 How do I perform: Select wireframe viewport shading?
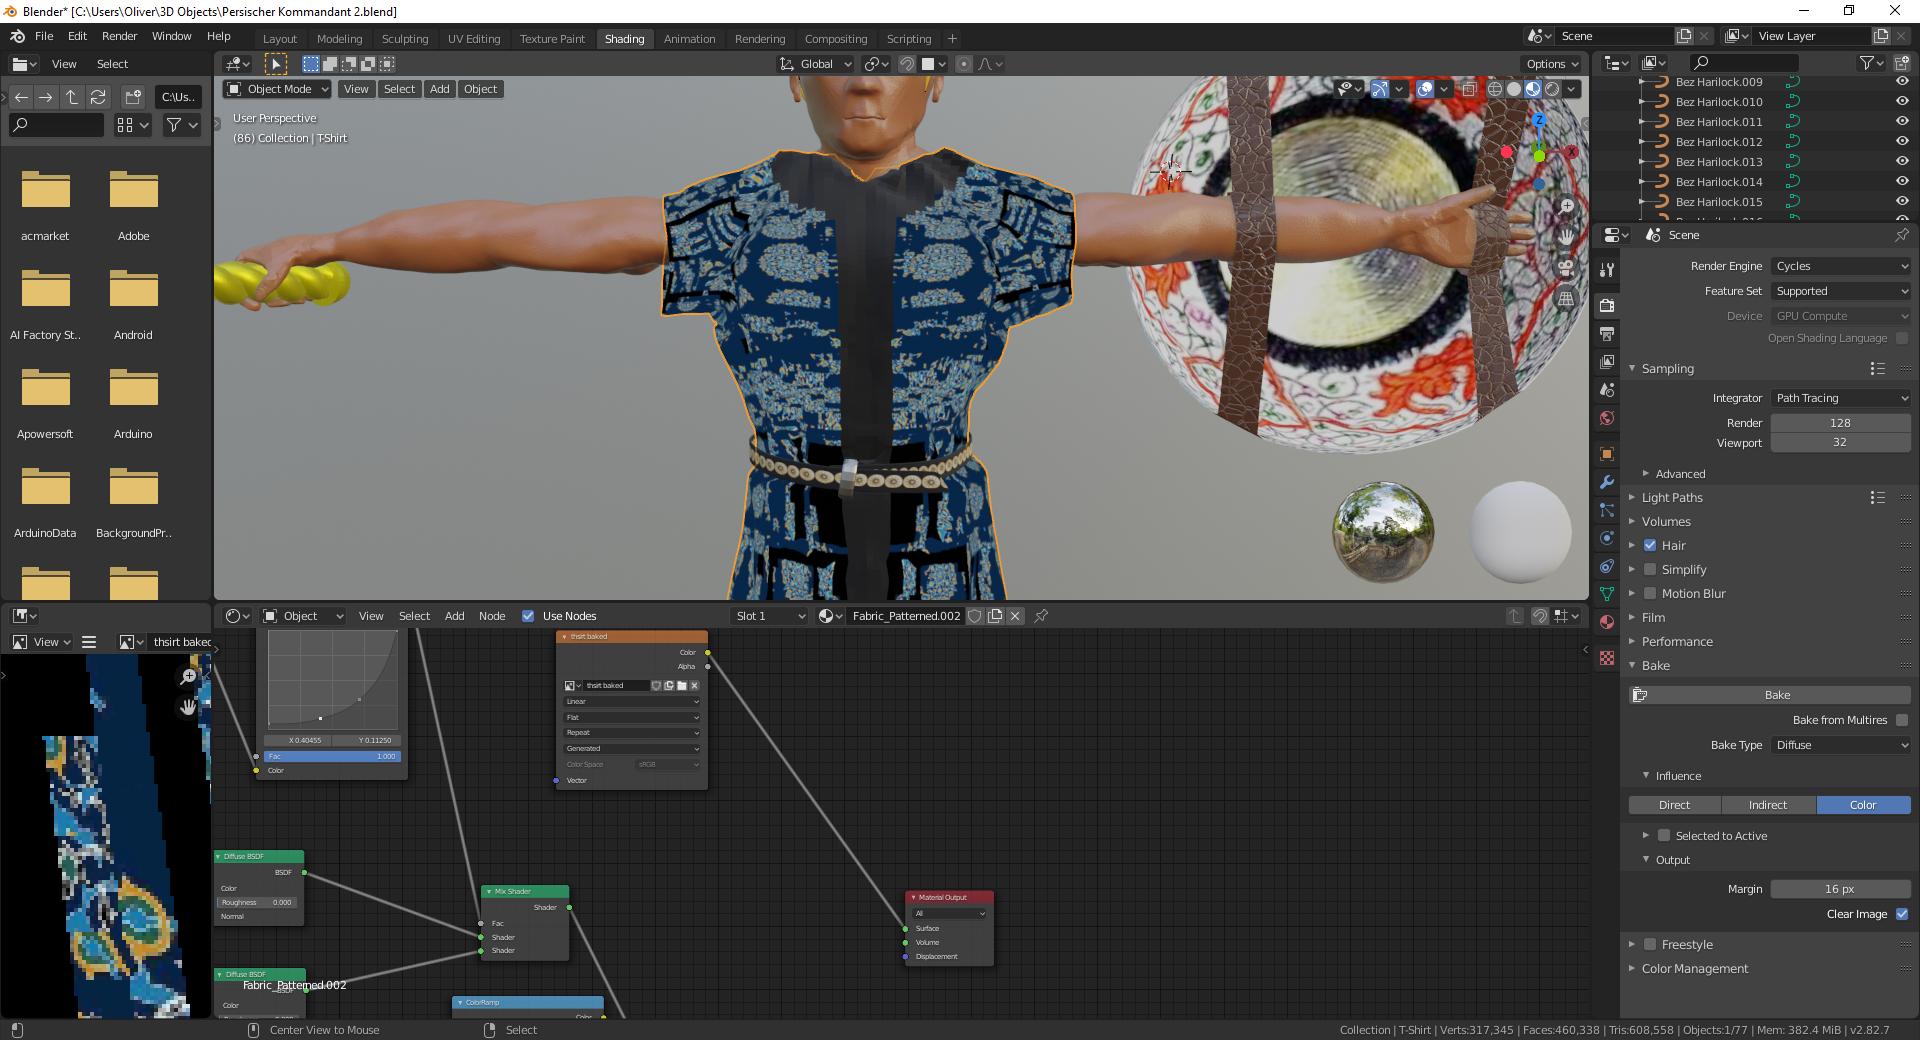[x=1495, y=89]
